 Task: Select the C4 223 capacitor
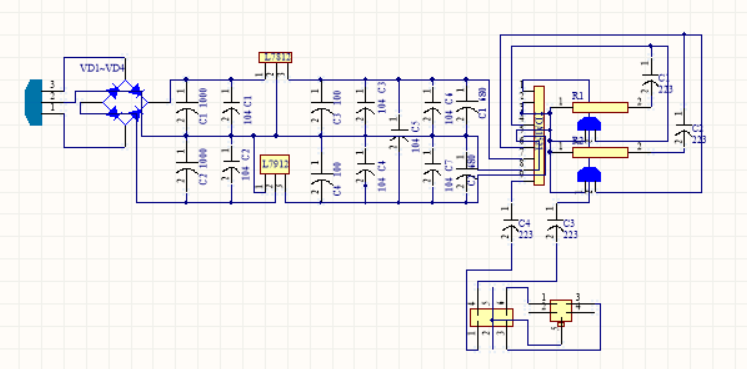tap(511, 227)
